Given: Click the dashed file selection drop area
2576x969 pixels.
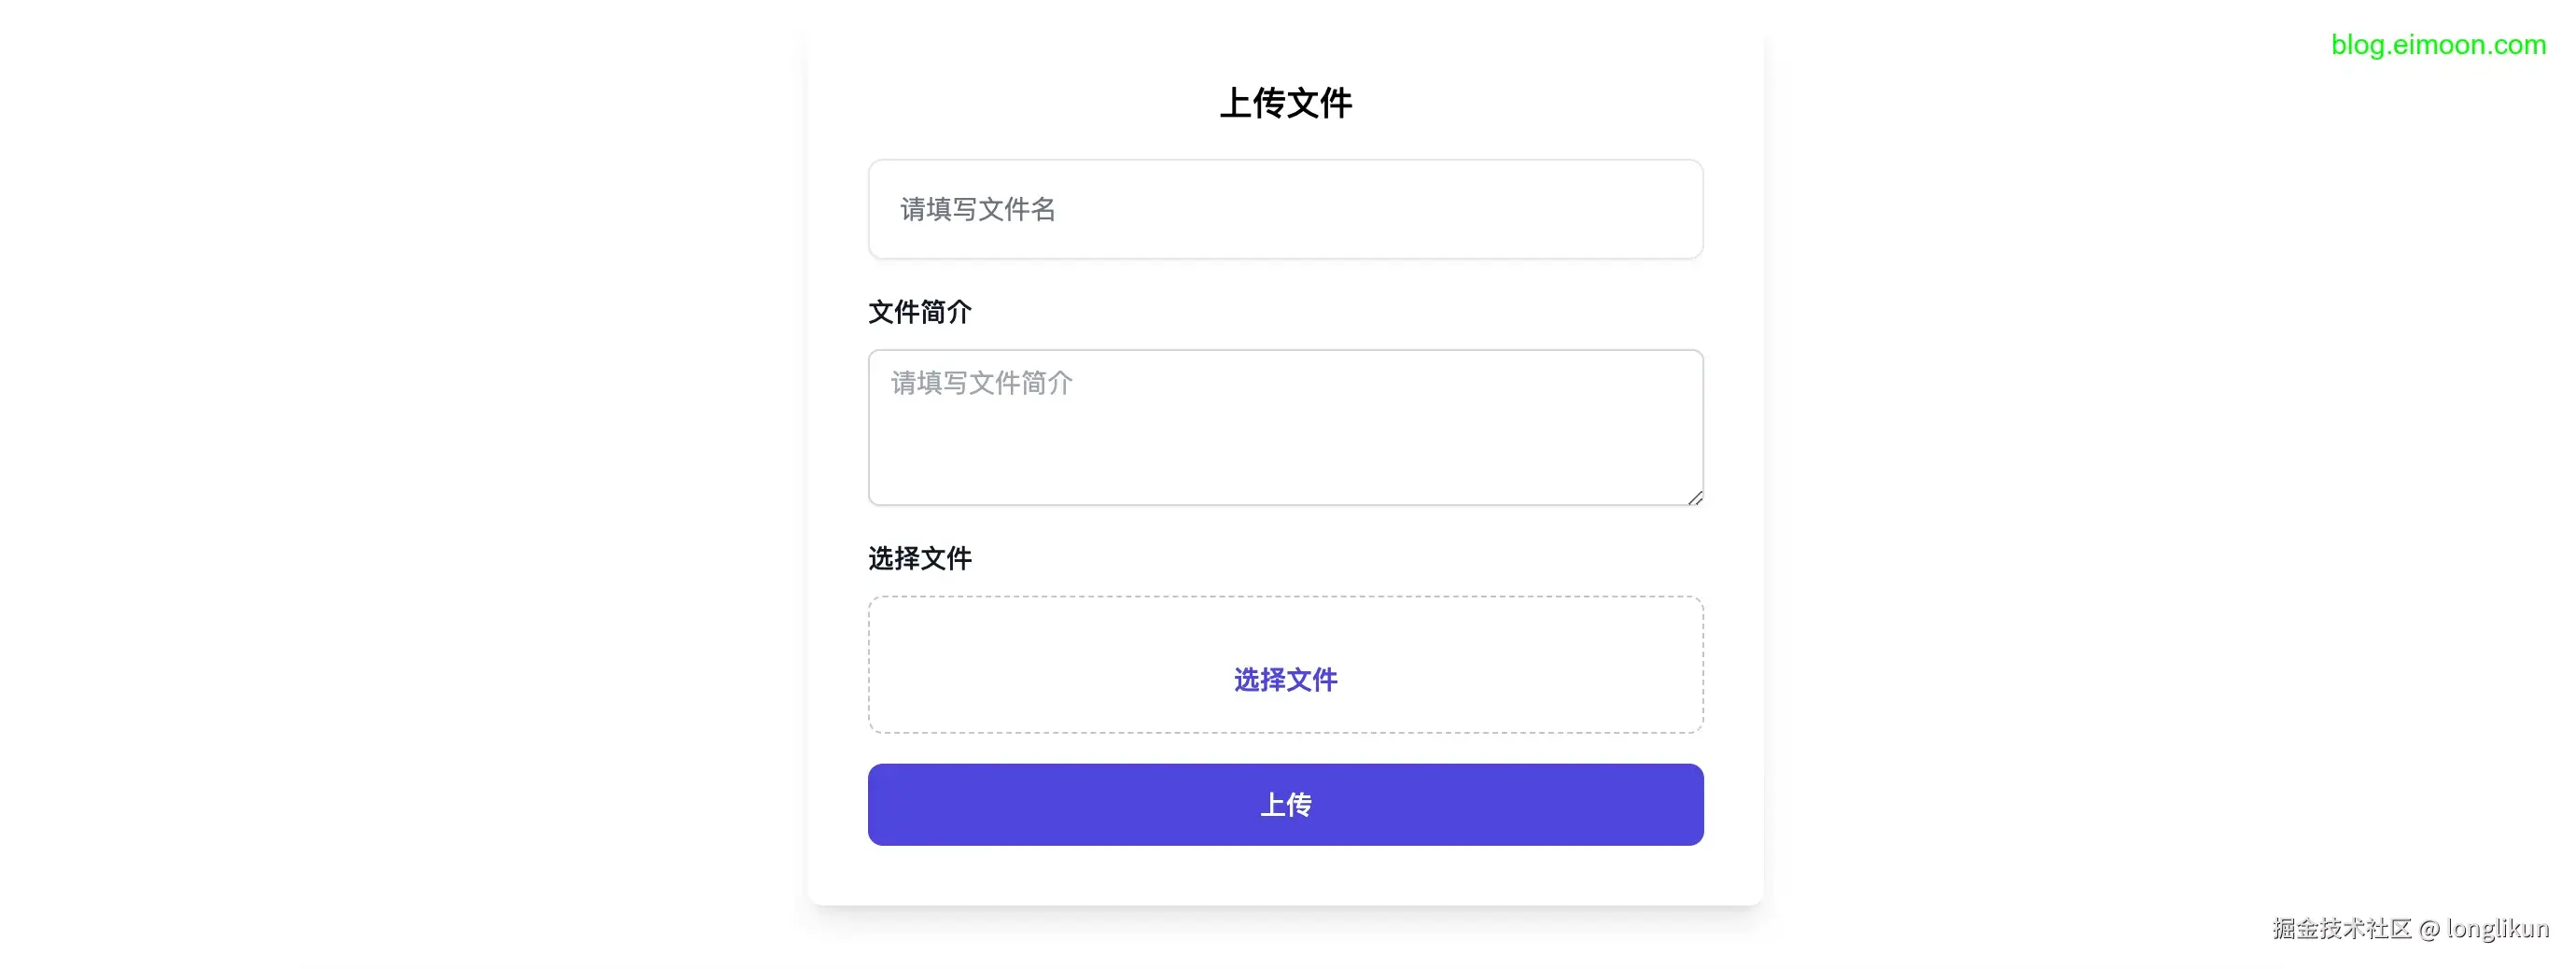Looking at the screenshot, I should [1286, 640].
